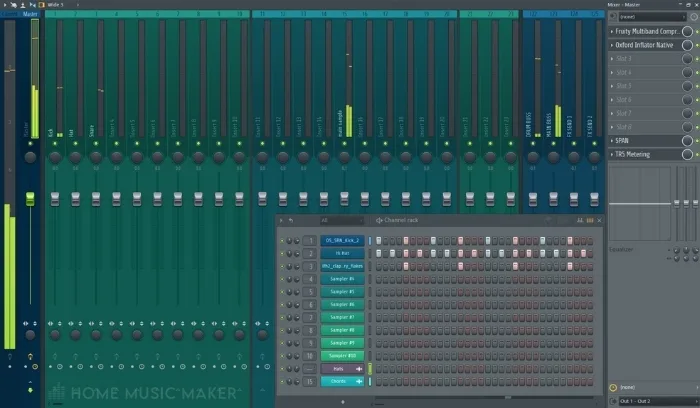Click undo icon in Channel rack header

[x=291, y=220]
